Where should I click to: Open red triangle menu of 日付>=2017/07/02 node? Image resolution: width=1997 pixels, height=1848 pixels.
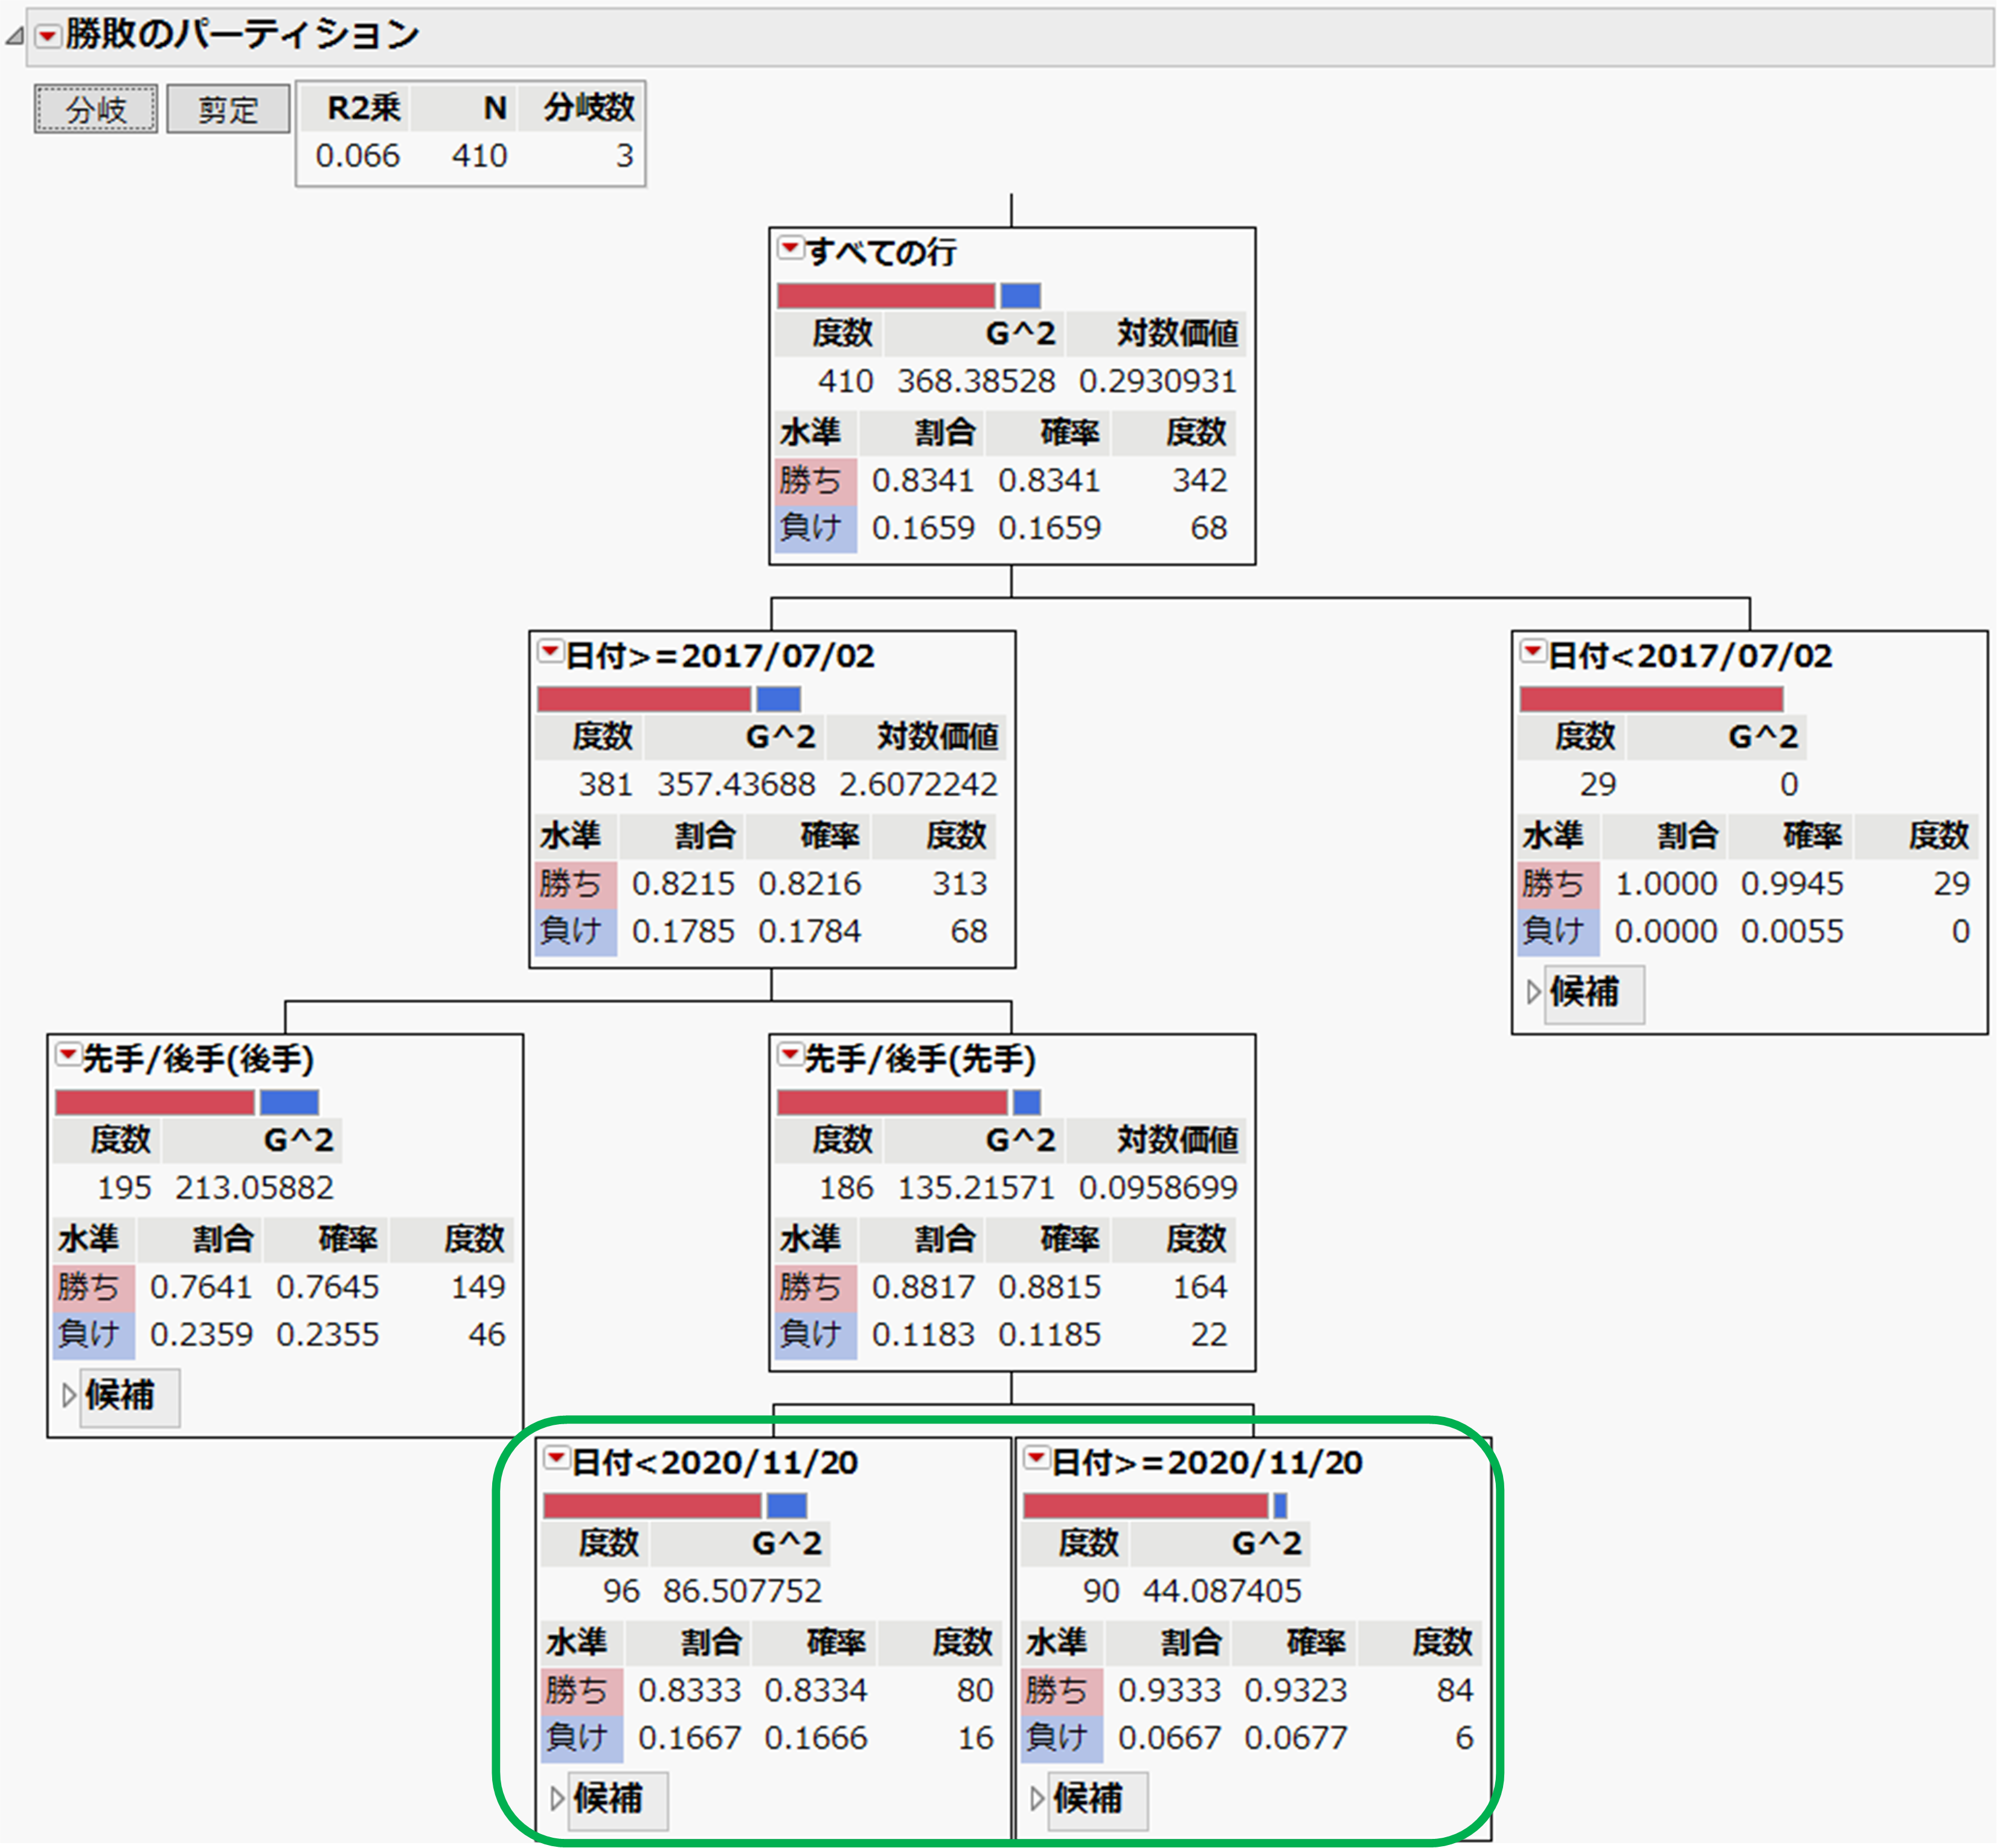[550, 652]
